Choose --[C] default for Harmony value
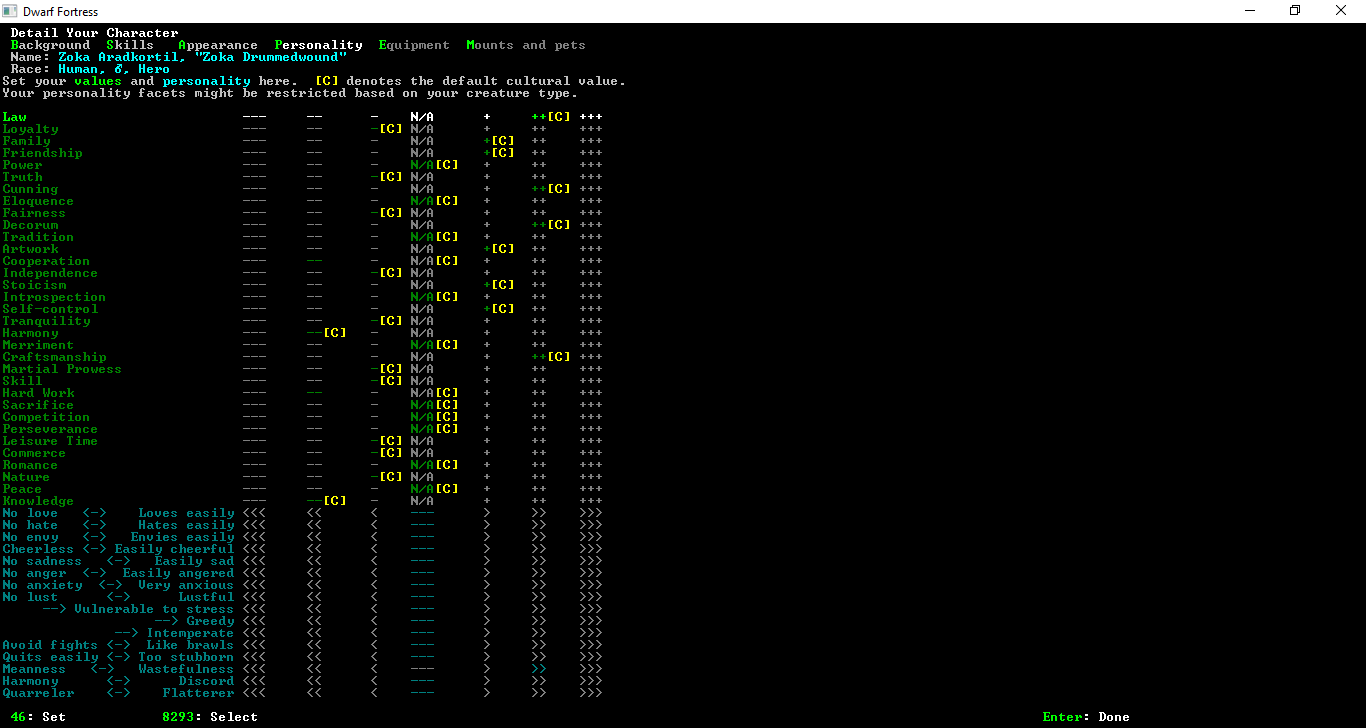Image resolution: width=1366 pixels, height=728 pixels. pyautogui.click(x=326, y=333)
